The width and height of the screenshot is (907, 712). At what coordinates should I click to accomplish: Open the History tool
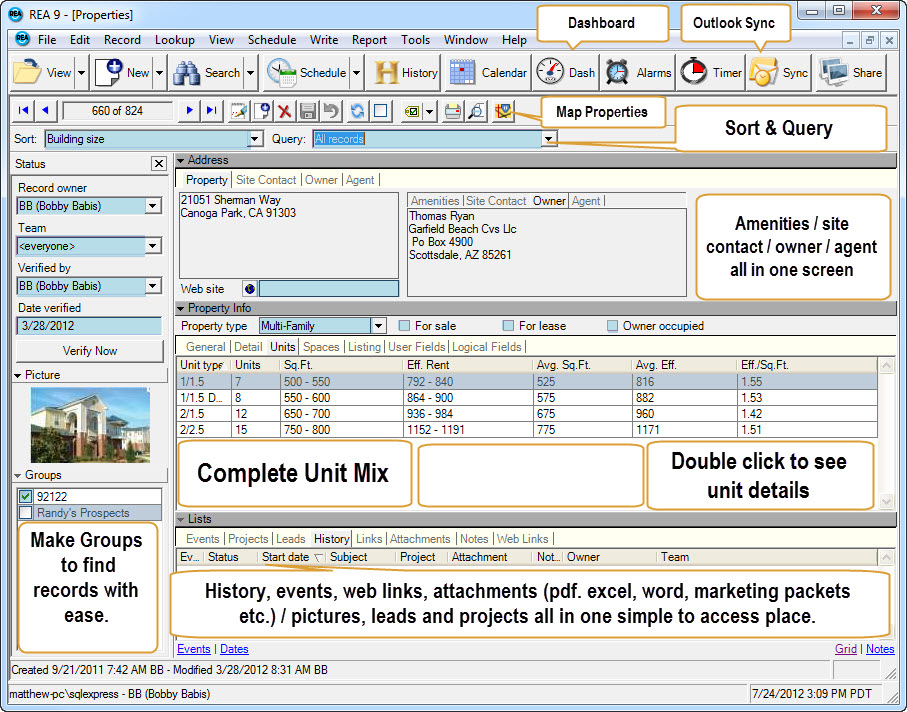click(405, 73)
